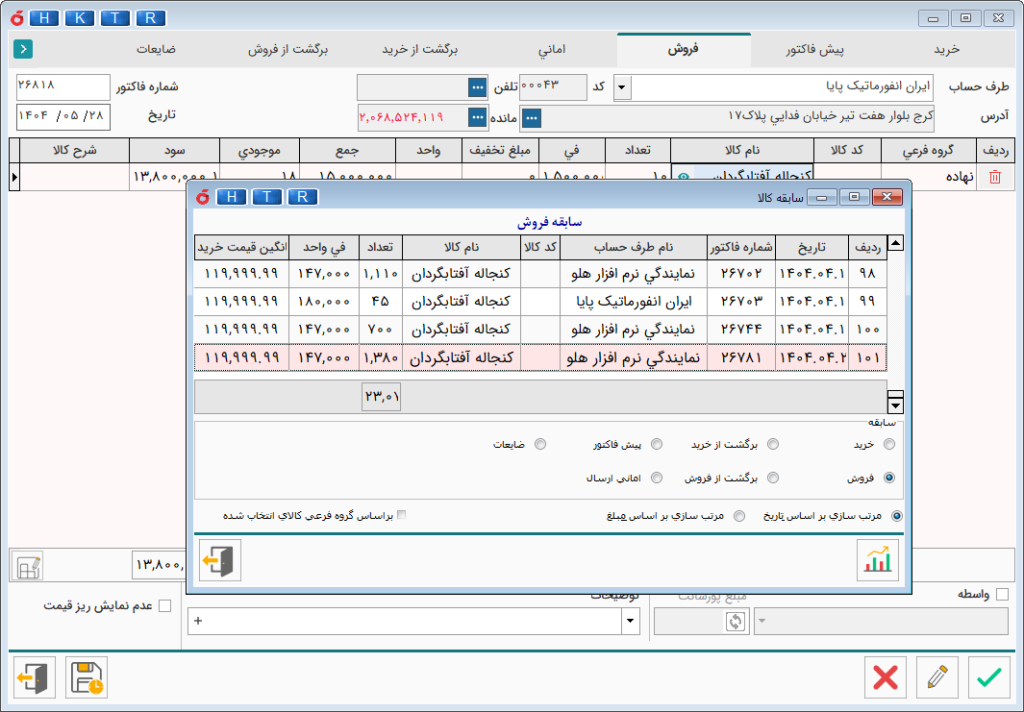1024x712 pixels.
Task: Cancel the invoice with red X icon
Action: (886, 677)
